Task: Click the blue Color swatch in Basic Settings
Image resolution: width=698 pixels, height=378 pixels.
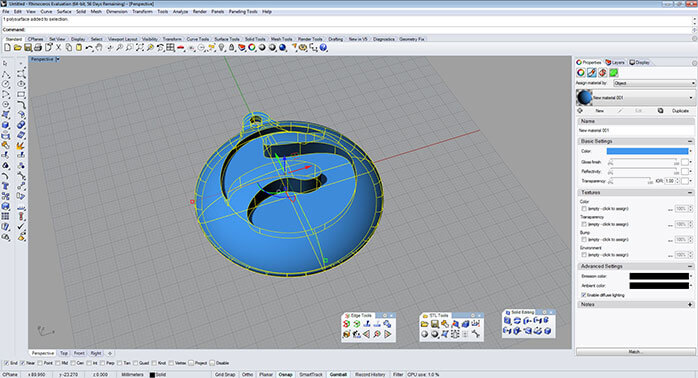Action: tap(647, 151)
